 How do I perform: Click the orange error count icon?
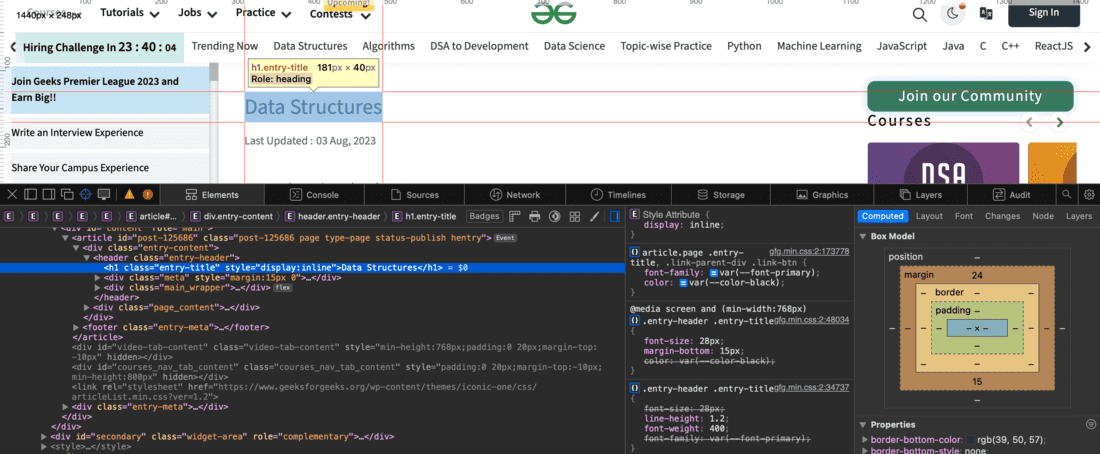148,194
